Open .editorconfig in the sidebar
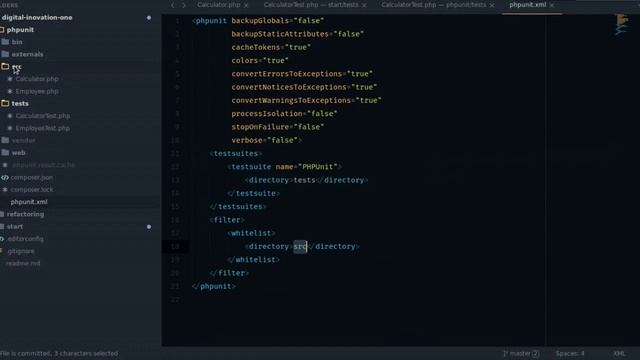This screenshot has width=640, height=360. (25, 239)
